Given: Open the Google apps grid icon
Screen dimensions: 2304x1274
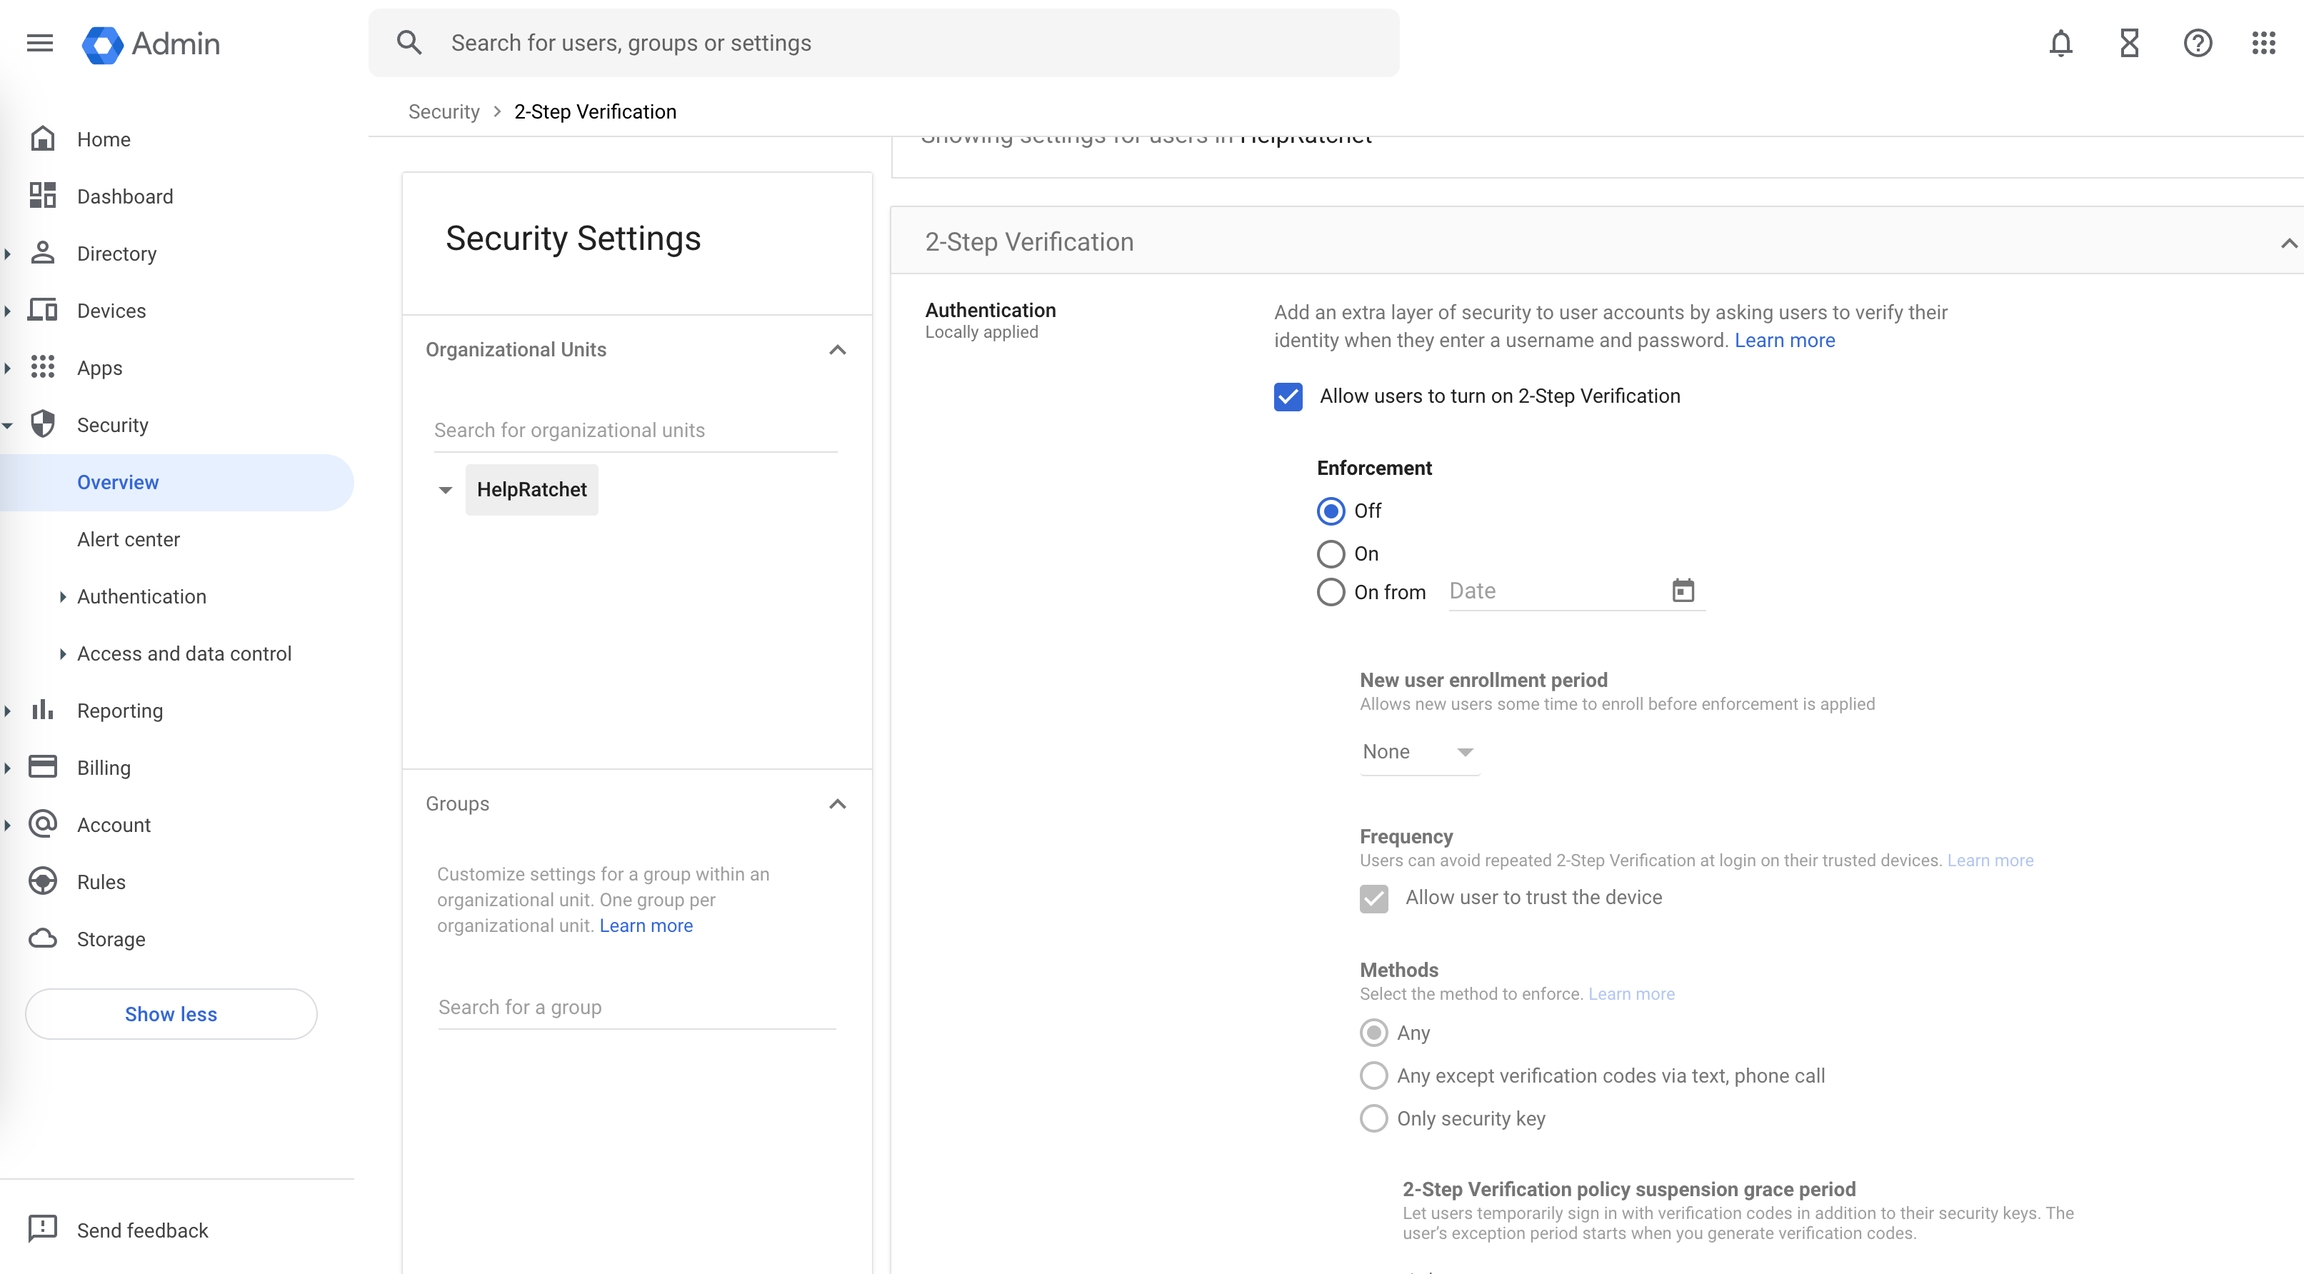Looking at the screenshot, I should pyautogui.click(x=2264, y=43).
